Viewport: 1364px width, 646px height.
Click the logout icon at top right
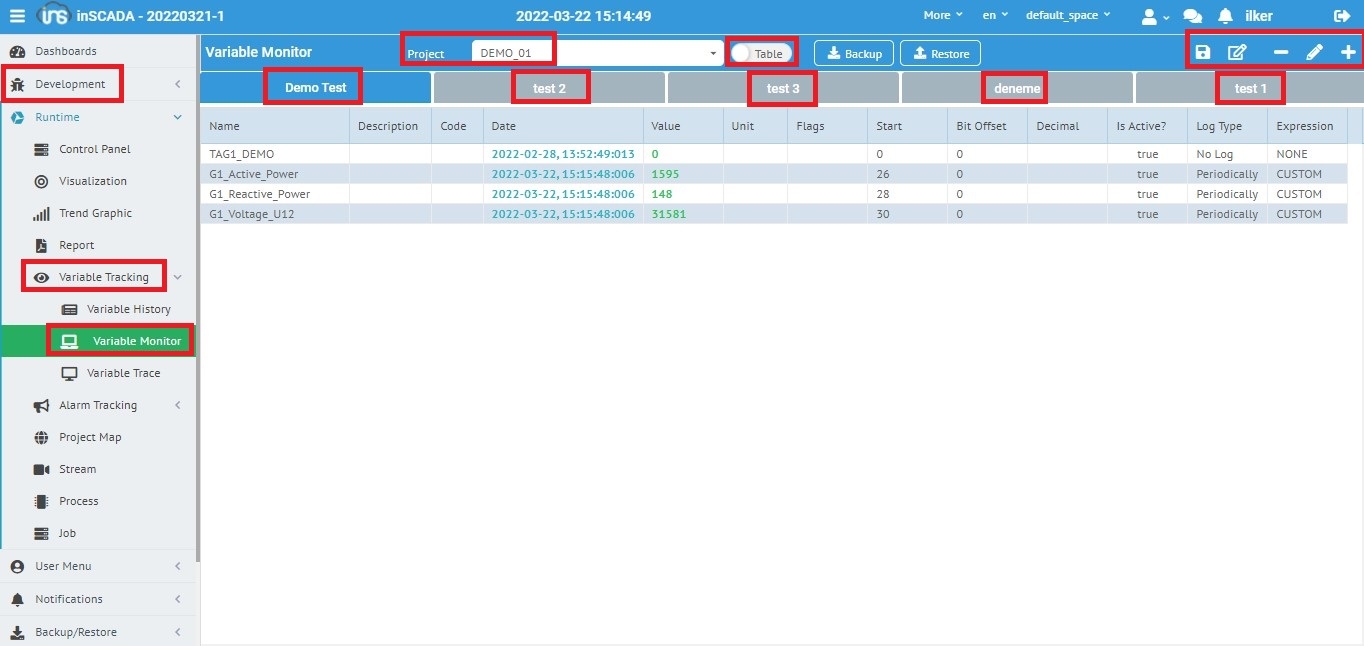point(1341,16)
